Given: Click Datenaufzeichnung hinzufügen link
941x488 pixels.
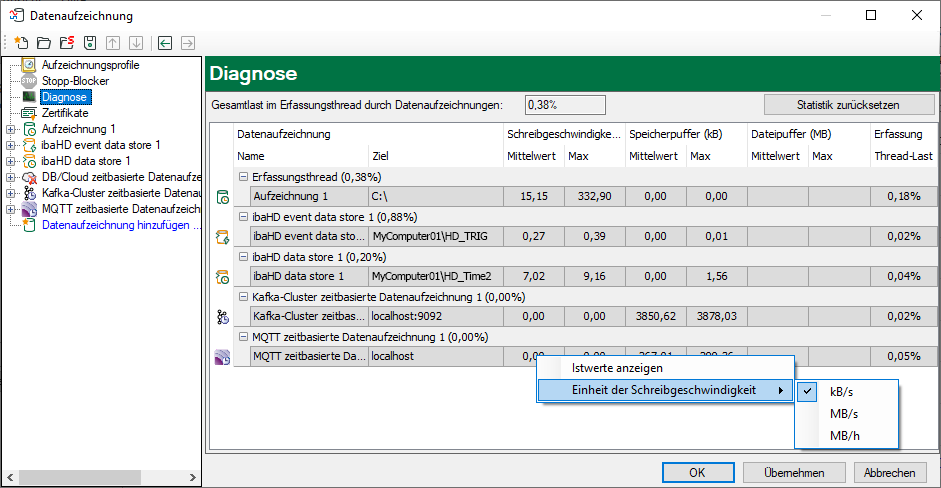Looking at the screenshot, I should coord(120,225).
